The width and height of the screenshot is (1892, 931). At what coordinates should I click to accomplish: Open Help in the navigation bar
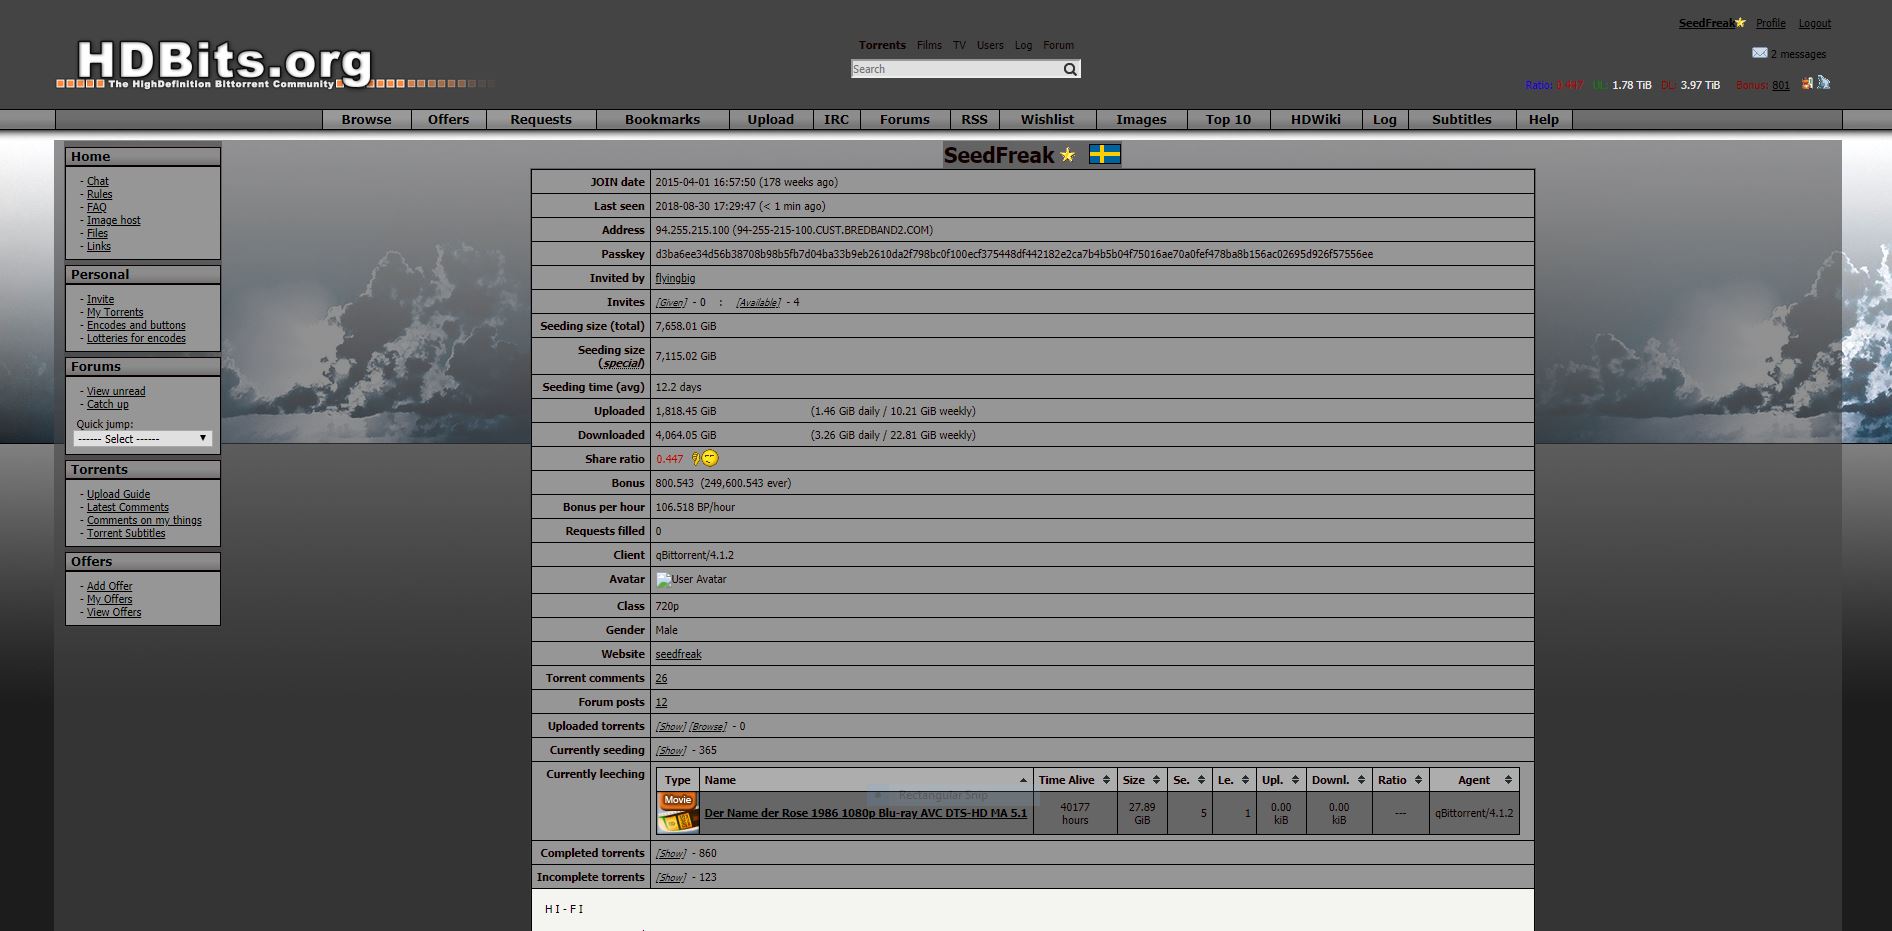click(1543, 119)
